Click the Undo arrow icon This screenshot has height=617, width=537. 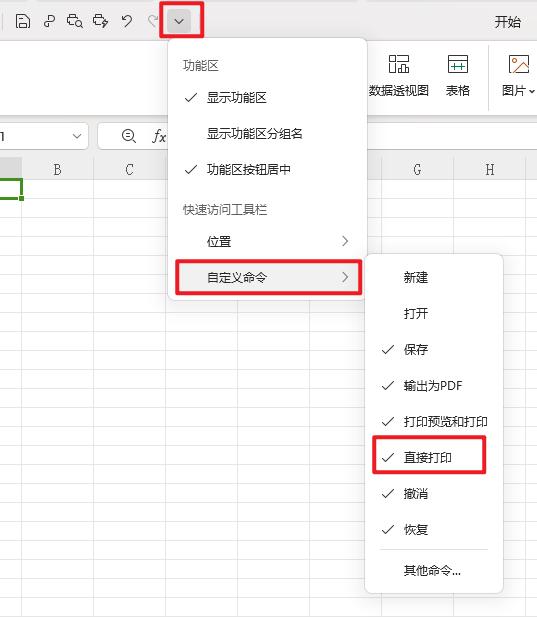click(x=127, y=21)
